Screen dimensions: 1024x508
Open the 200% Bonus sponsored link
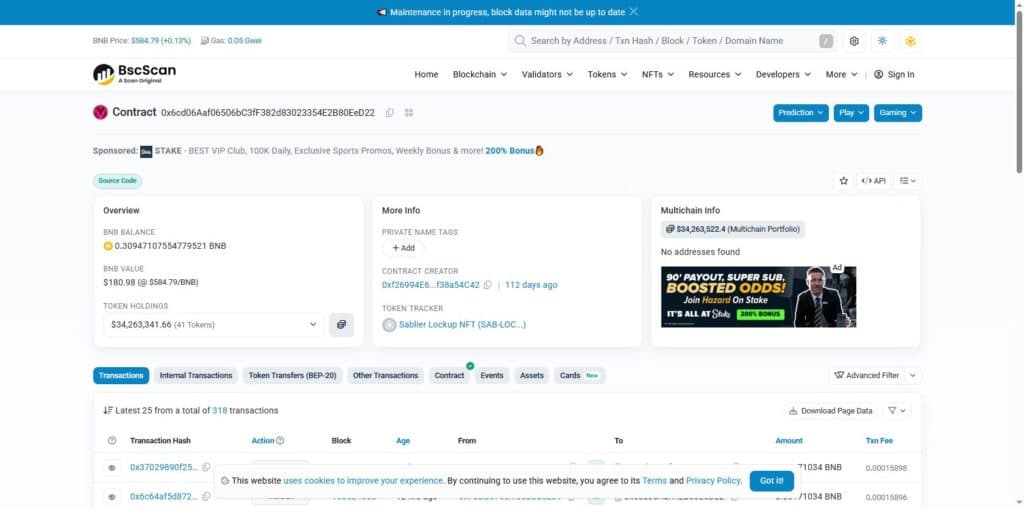tap(509, 151)
